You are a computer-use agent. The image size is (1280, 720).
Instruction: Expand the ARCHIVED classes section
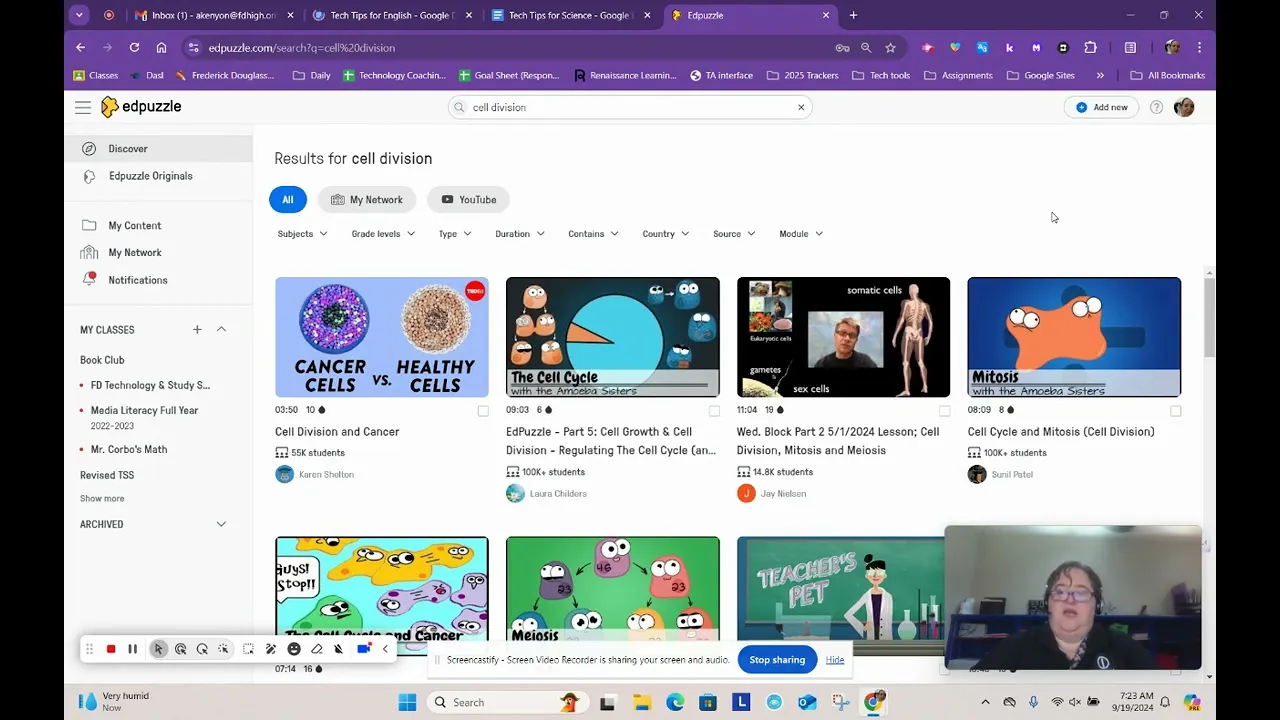pos(221,524)
